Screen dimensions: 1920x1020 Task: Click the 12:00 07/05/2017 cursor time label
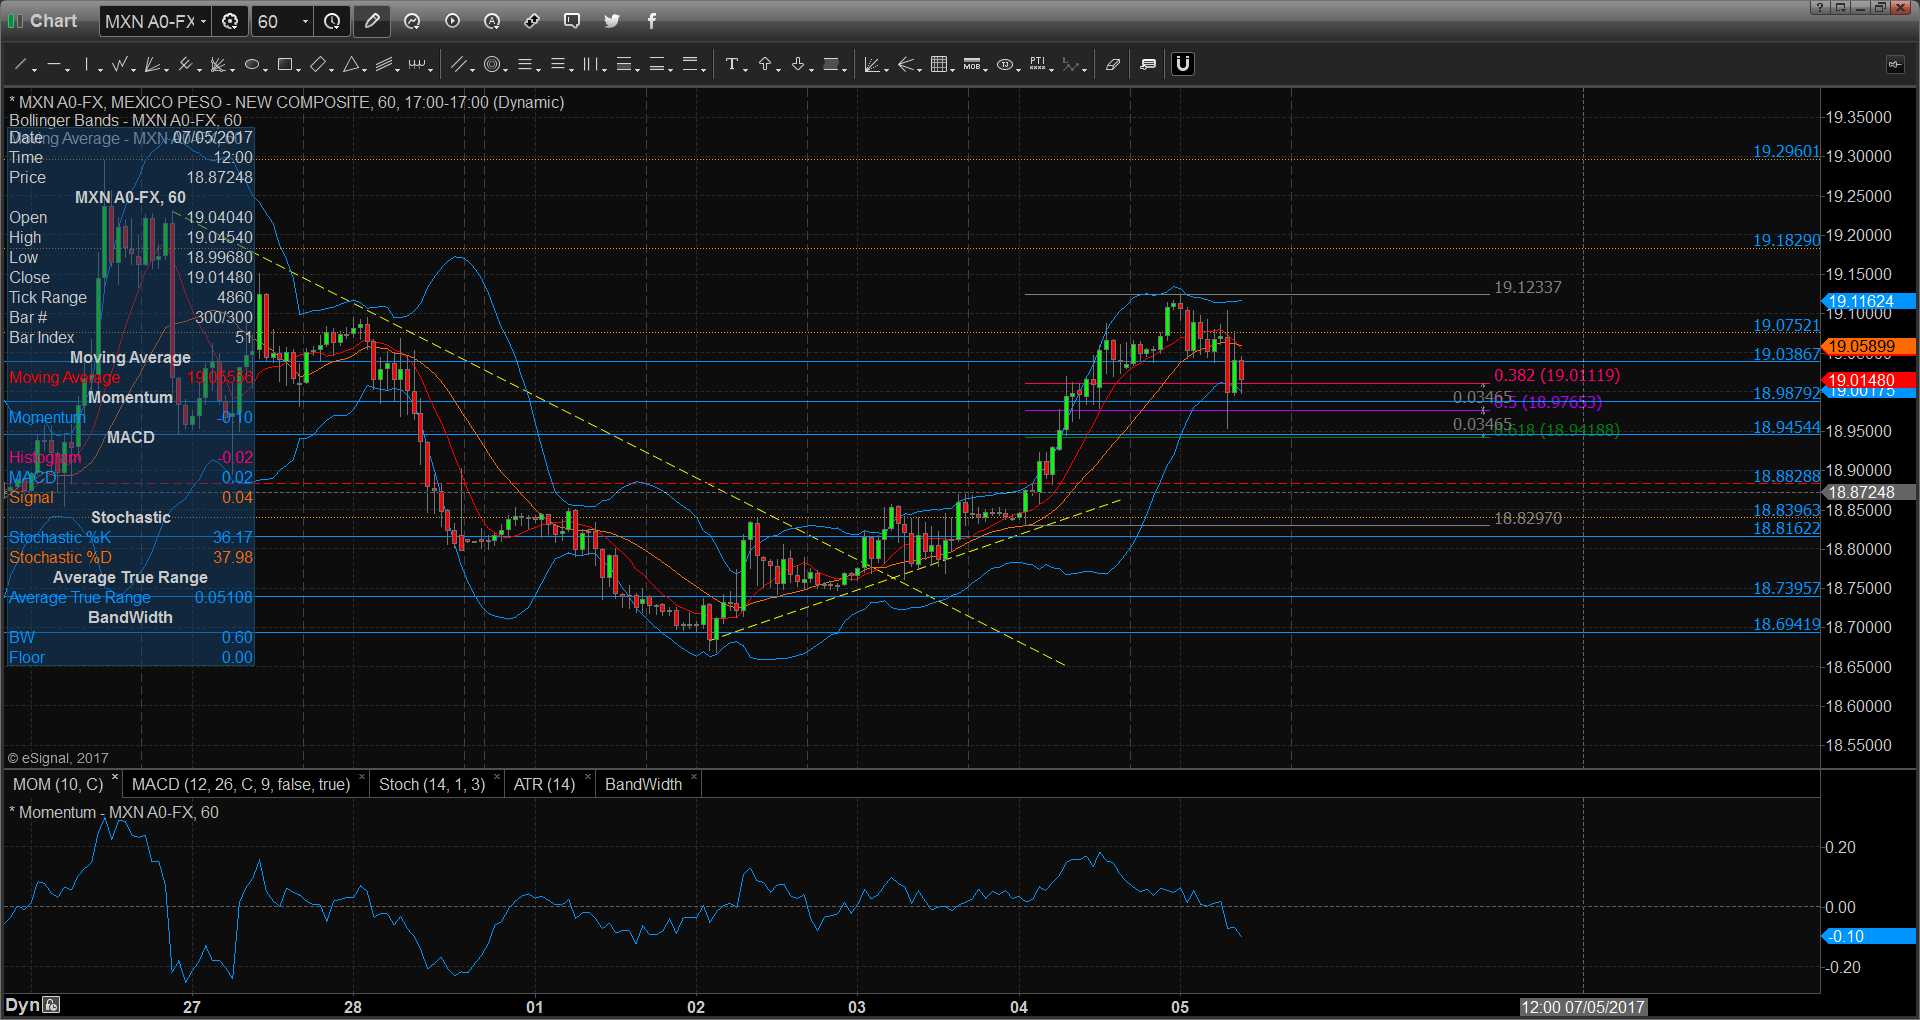(x=1583, y=1007)
